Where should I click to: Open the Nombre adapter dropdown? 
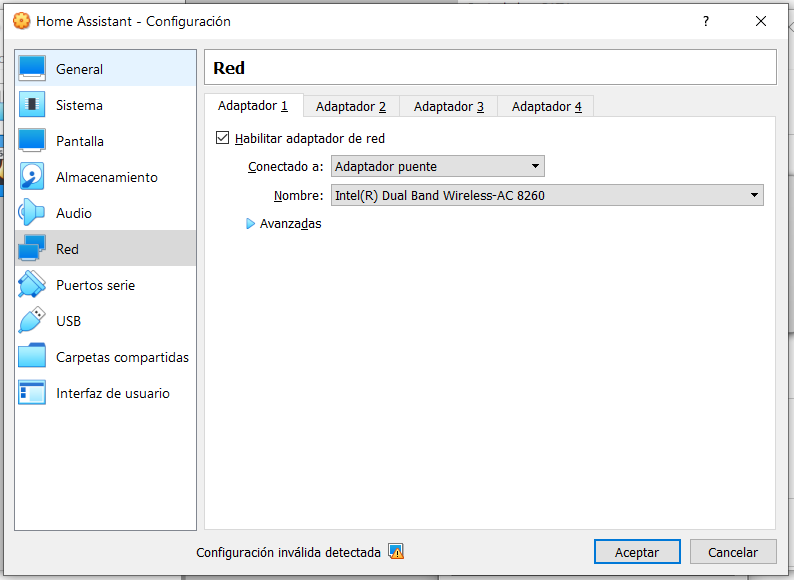547,195
